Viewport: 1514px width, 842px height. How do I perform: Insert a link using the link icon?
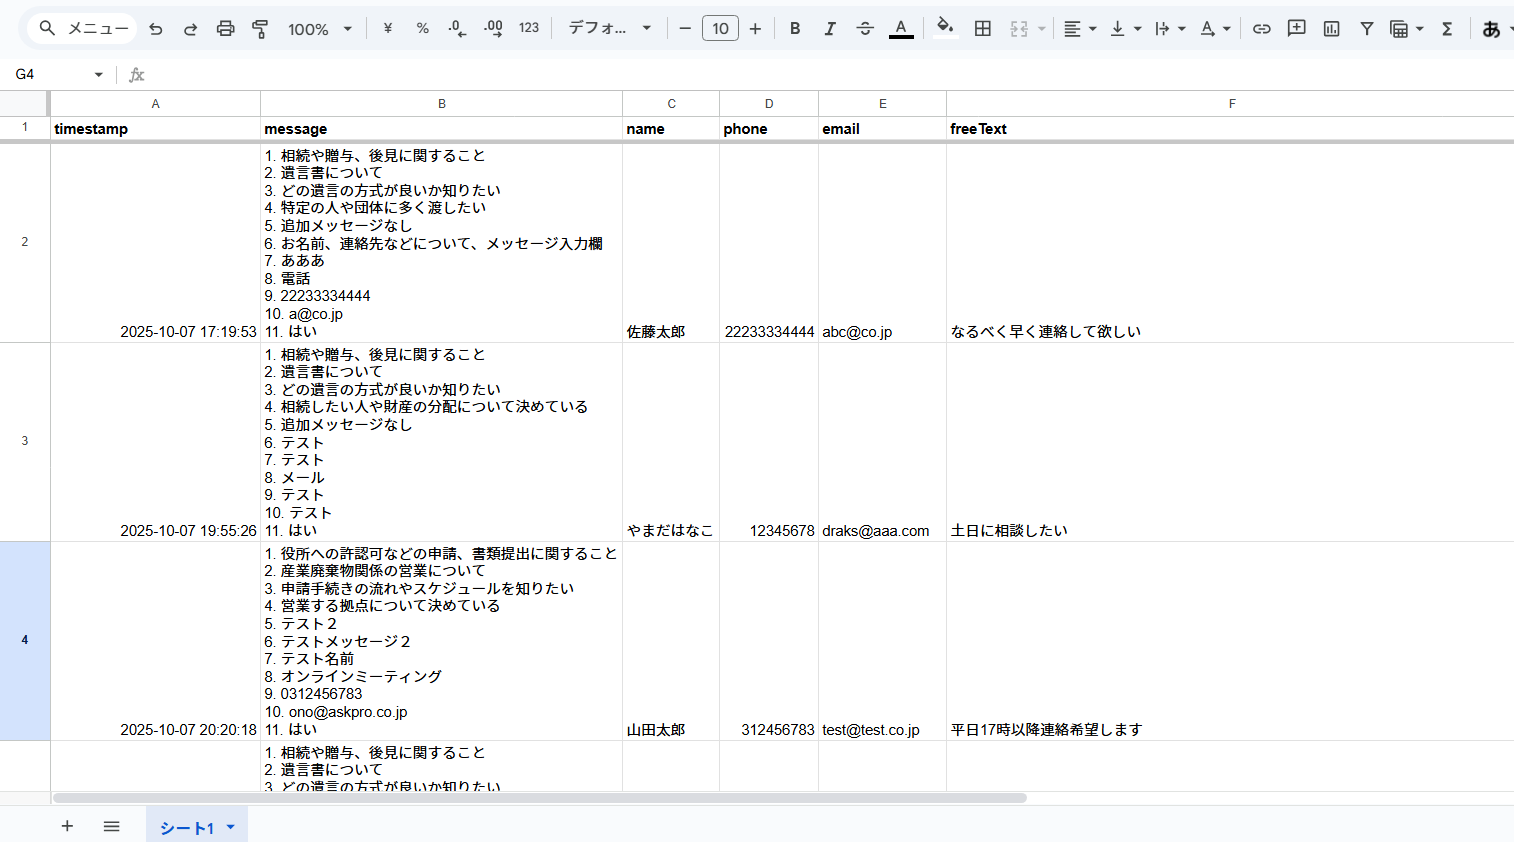[1262, 29]
